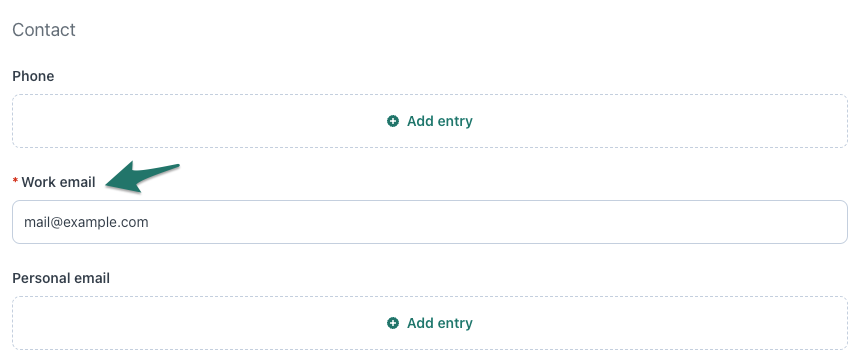Click the dashed Personal email entry box
The image size is (859, 361).
click(430, 323)
